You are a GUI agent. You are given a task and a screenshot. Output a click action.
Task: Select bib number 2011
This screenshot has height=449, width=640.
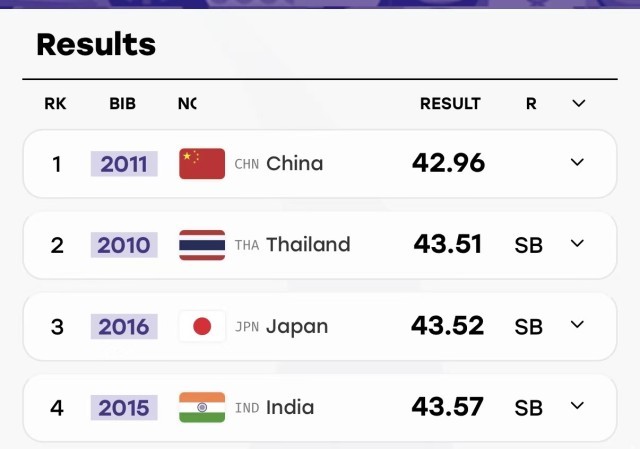pos(124,164)
